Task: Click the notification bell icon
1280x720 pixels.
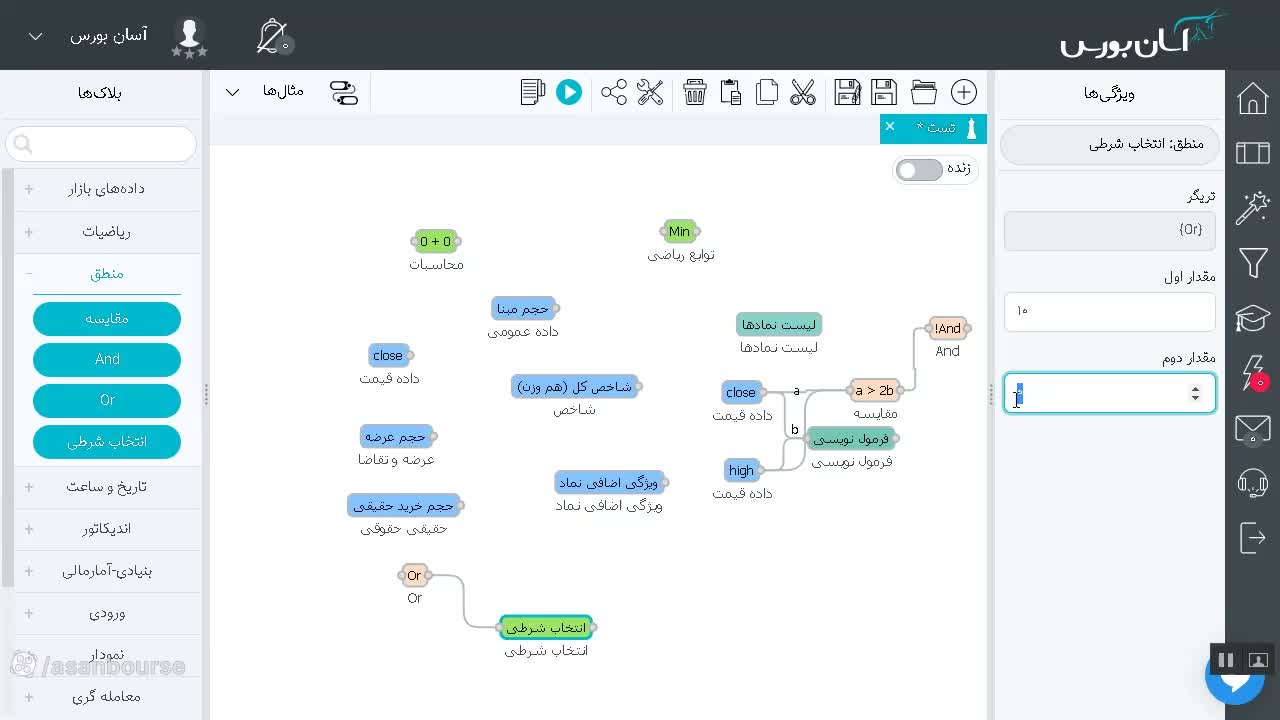Action: pos(272,36)
